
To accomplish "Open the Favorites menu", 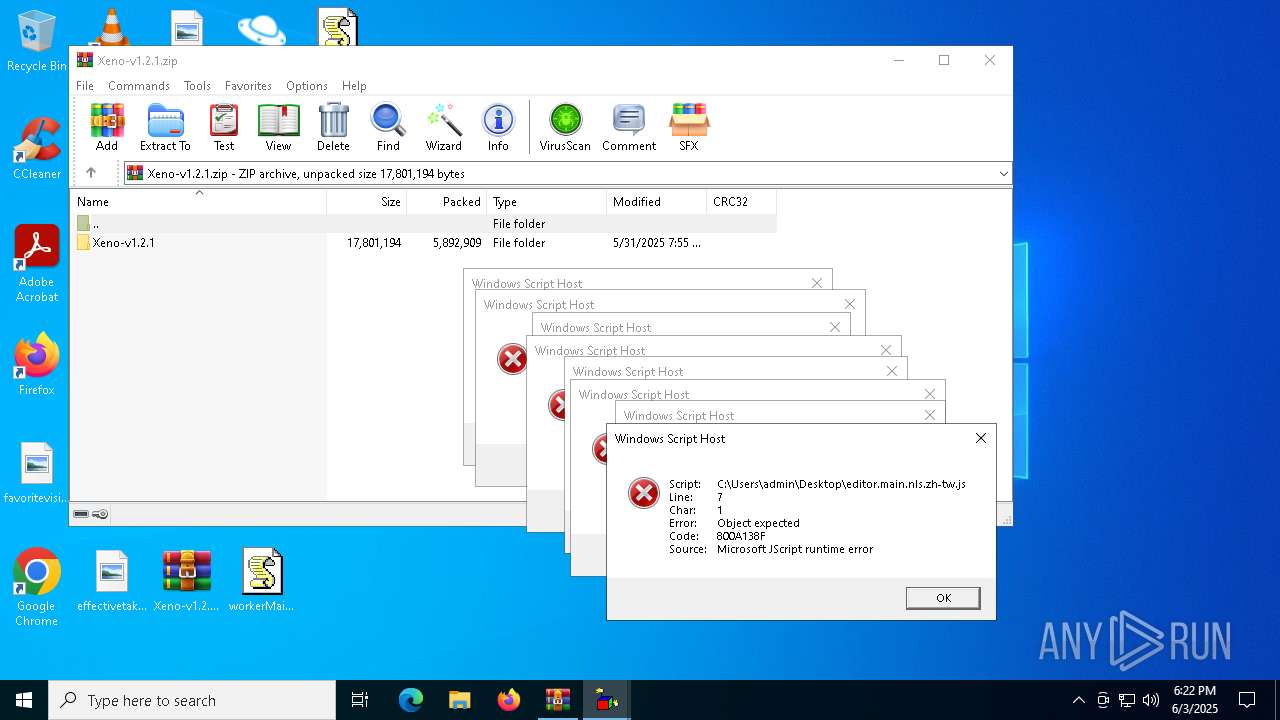I will (x=248, y=86).
